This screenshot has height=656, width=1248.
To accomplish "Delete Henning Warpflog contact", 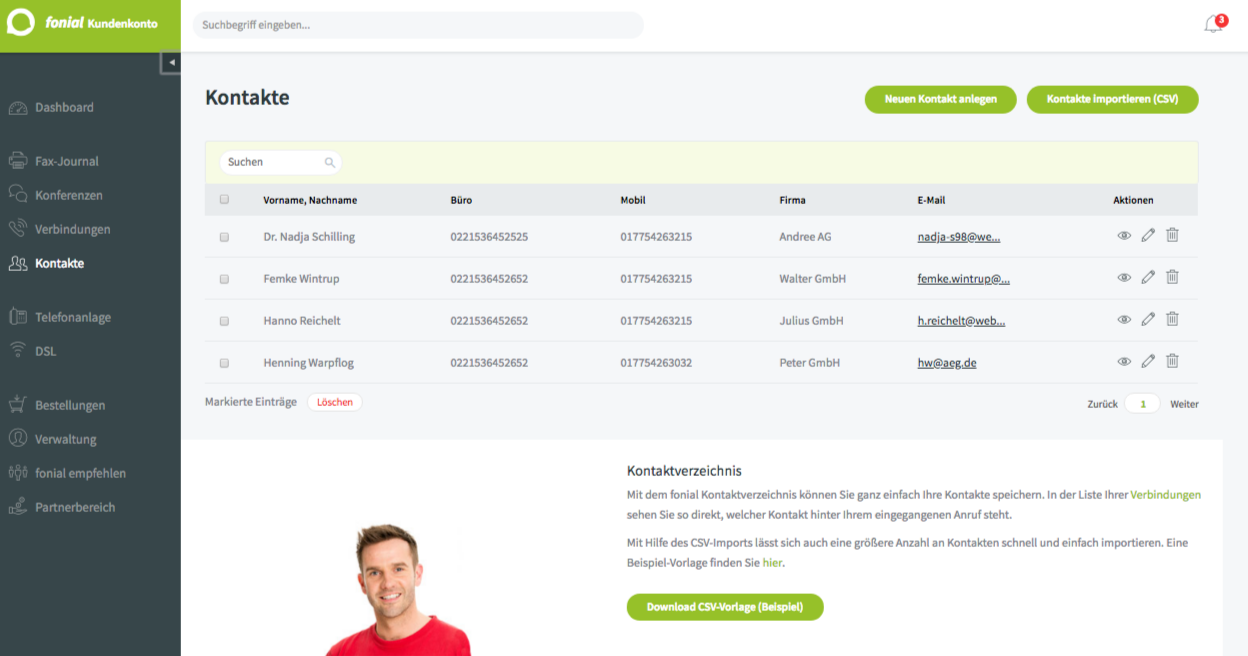I will pyautogui.click(x=1172, y=361).
